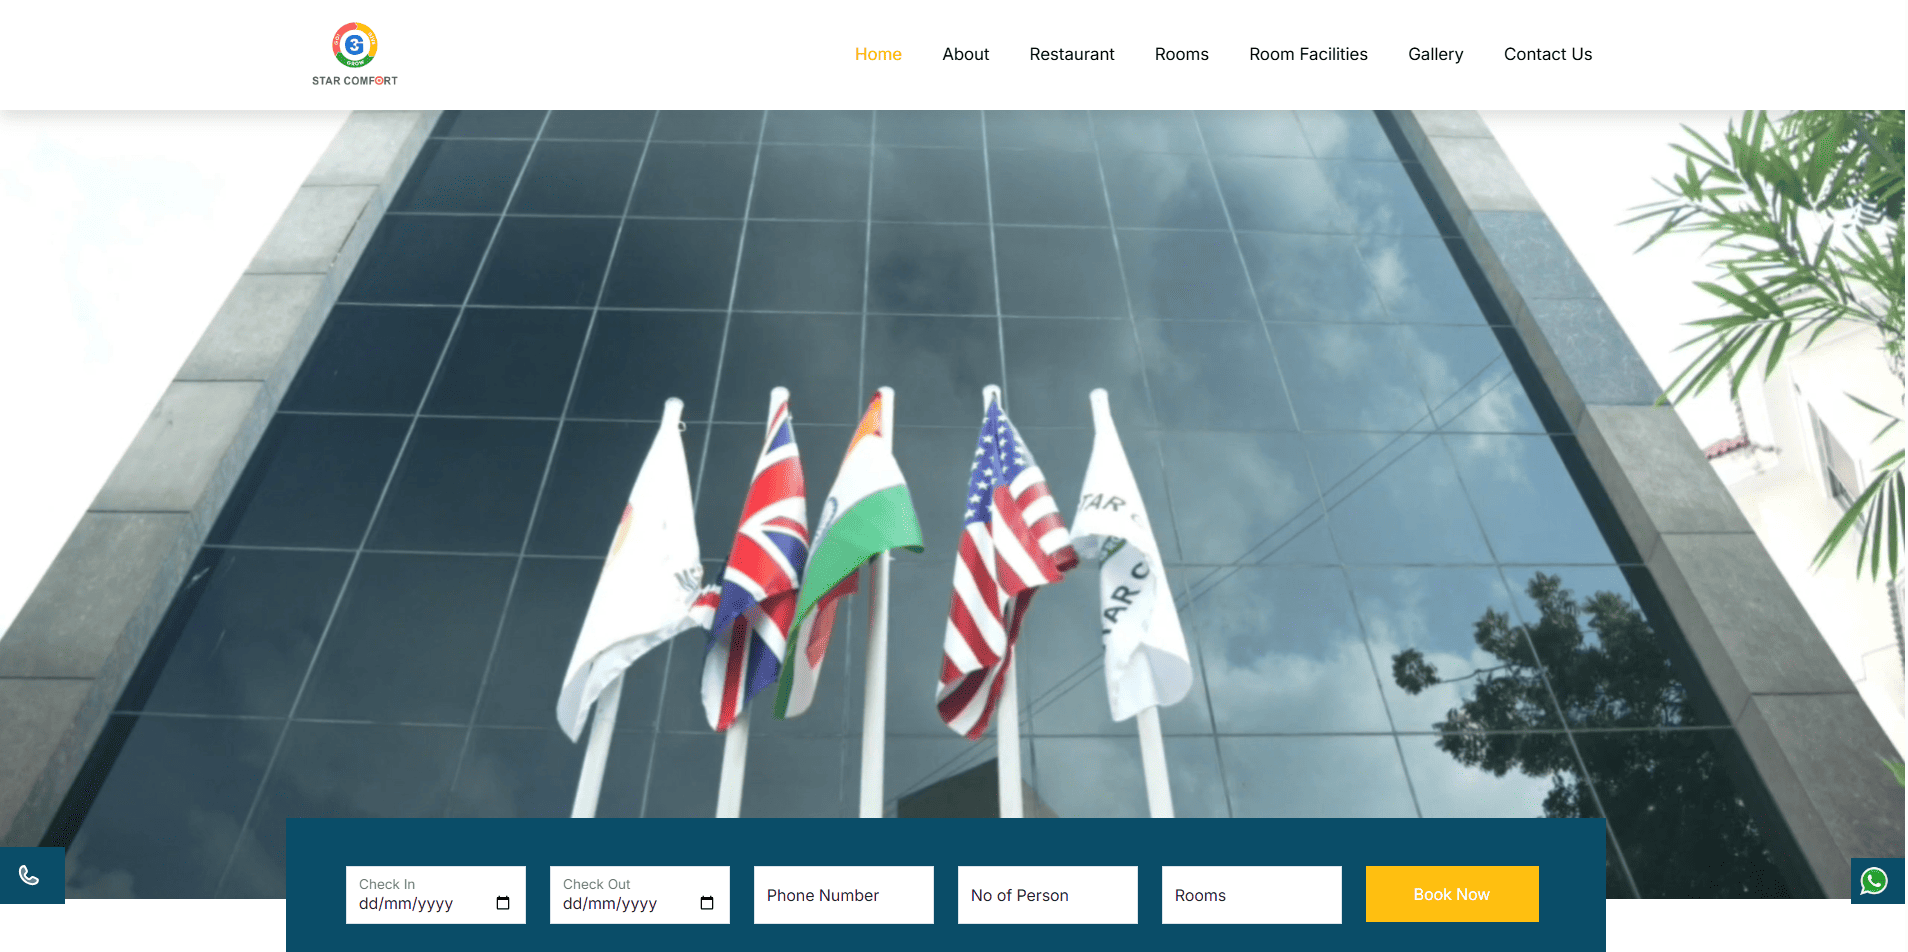
Task: Select the Rooms field in the booking form
Action: [x=1251, y=895]
